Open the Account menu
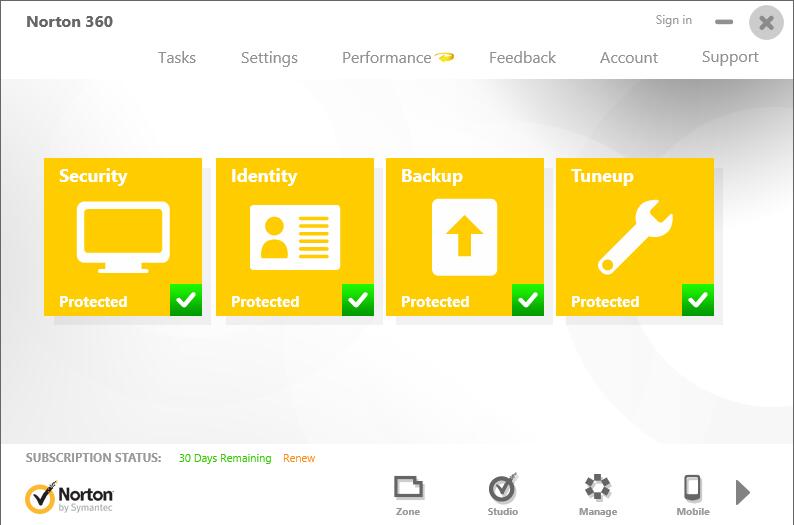Image resolution: width=794 pixels, height=525 pixels. coord(629,58)
